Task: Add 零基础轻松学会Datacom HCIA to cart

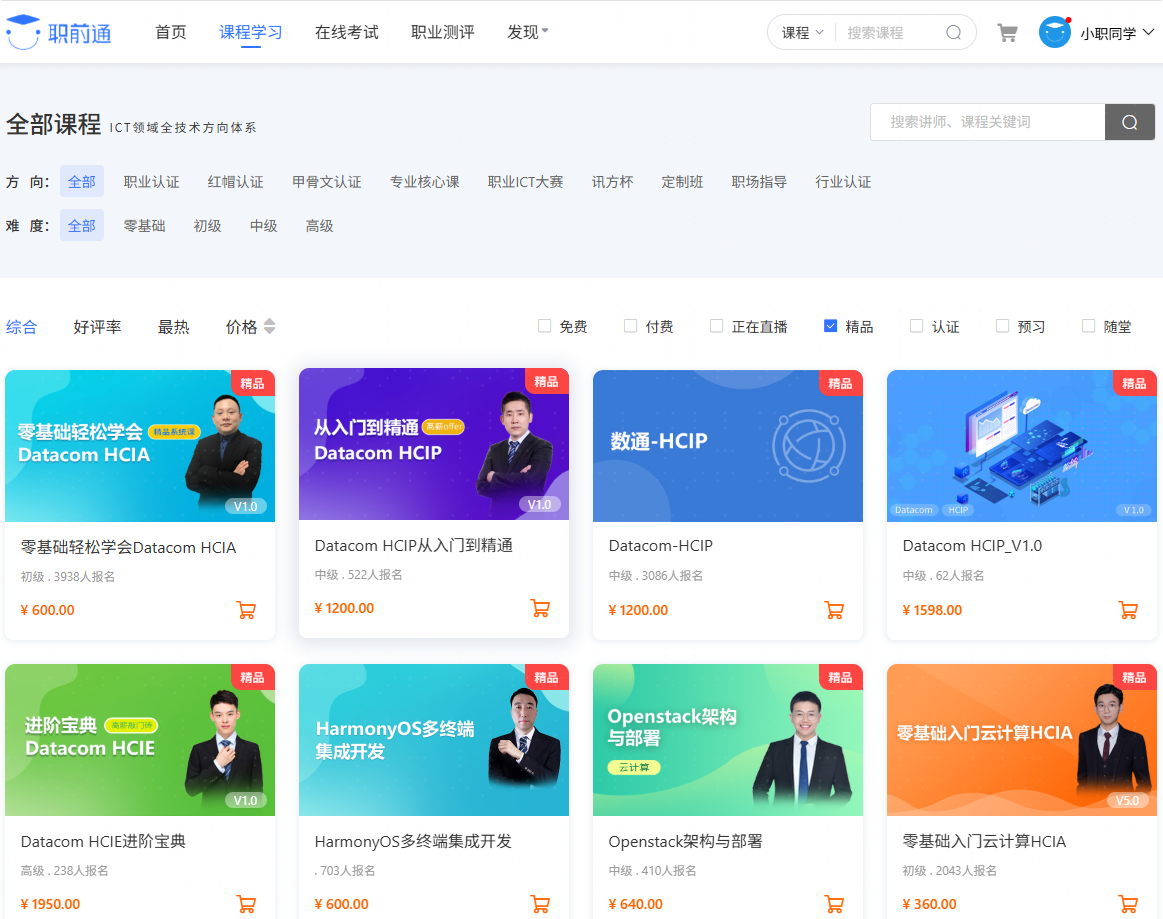Action: [246, 610]
